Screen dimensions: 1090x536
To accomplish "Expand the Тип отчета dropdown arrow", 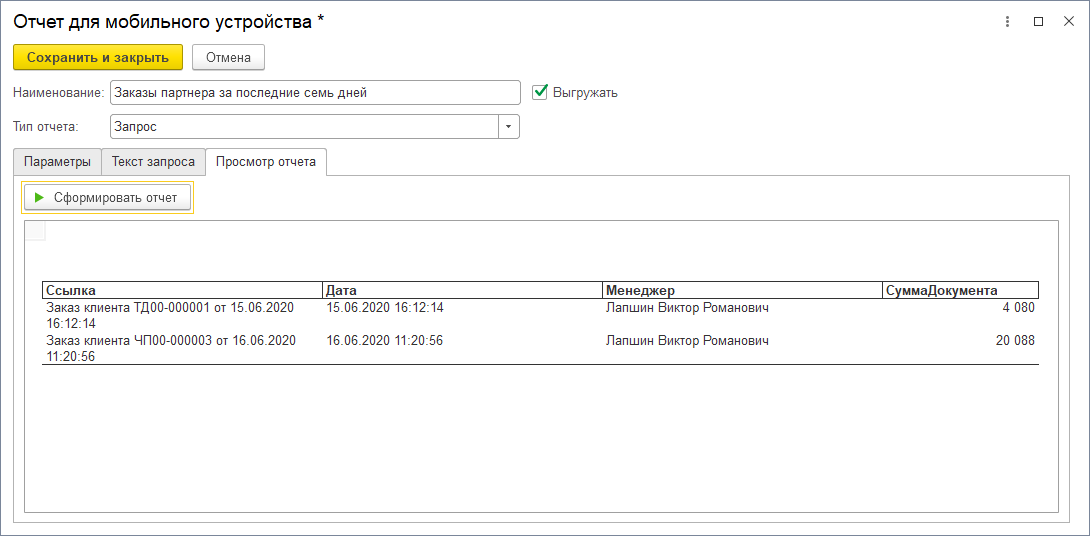I will pos(509,127).
